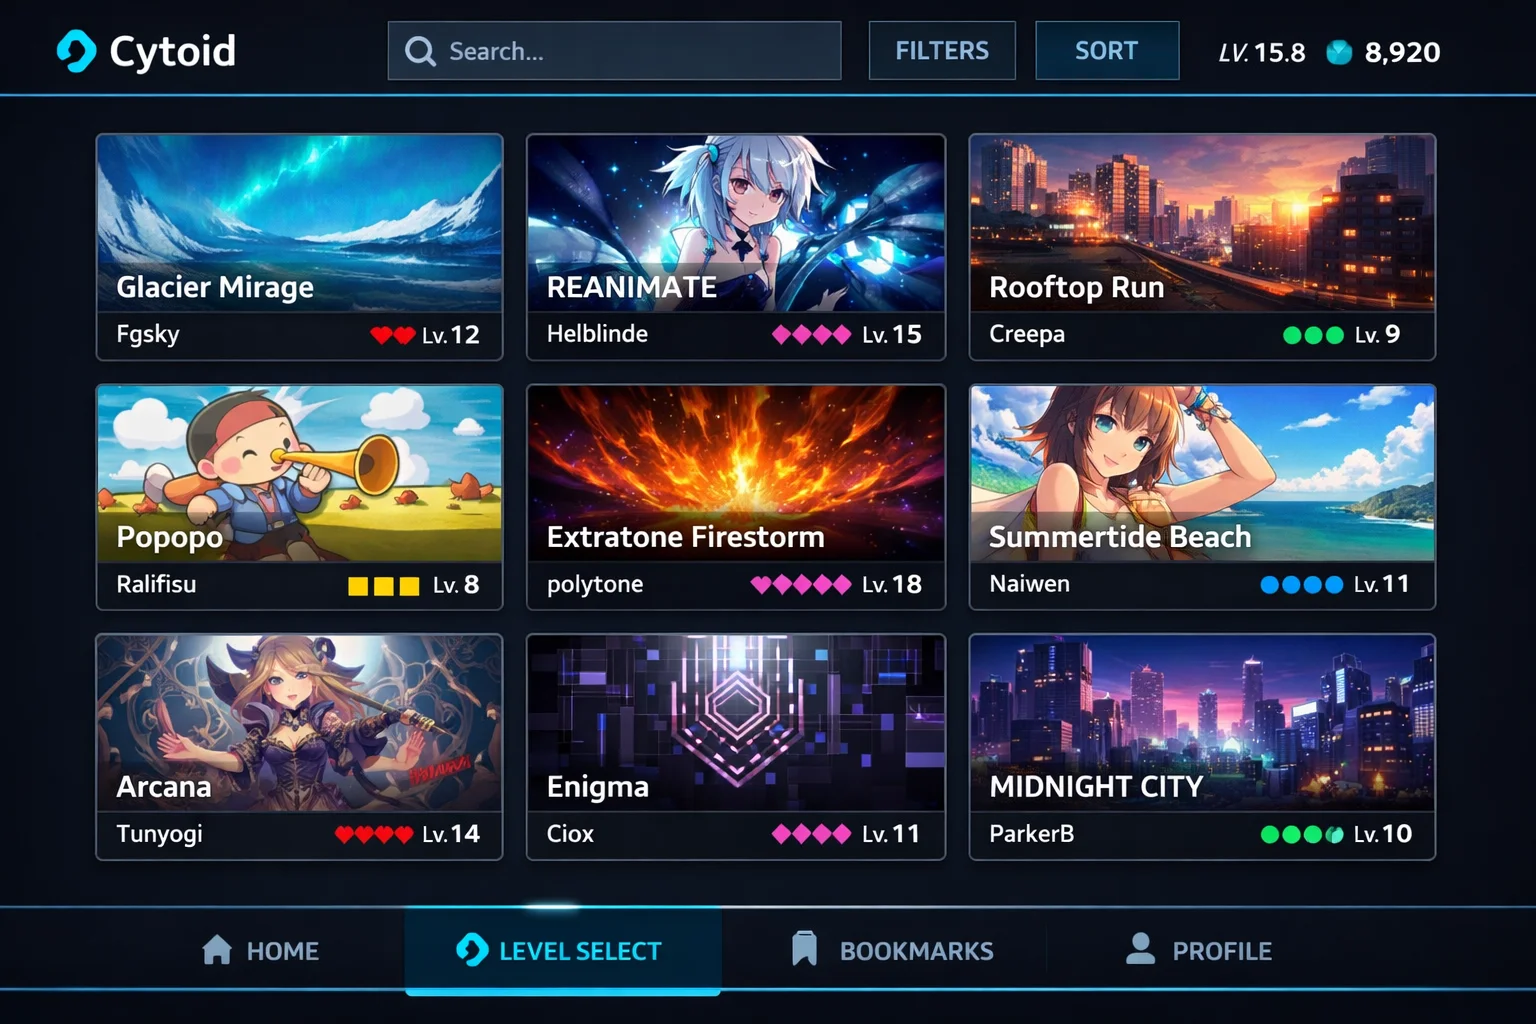The height and width of the screenshot is (1024, 1536).
Task: Click the Summertide Beach level 11 label
Action: tap(1381, 584)
